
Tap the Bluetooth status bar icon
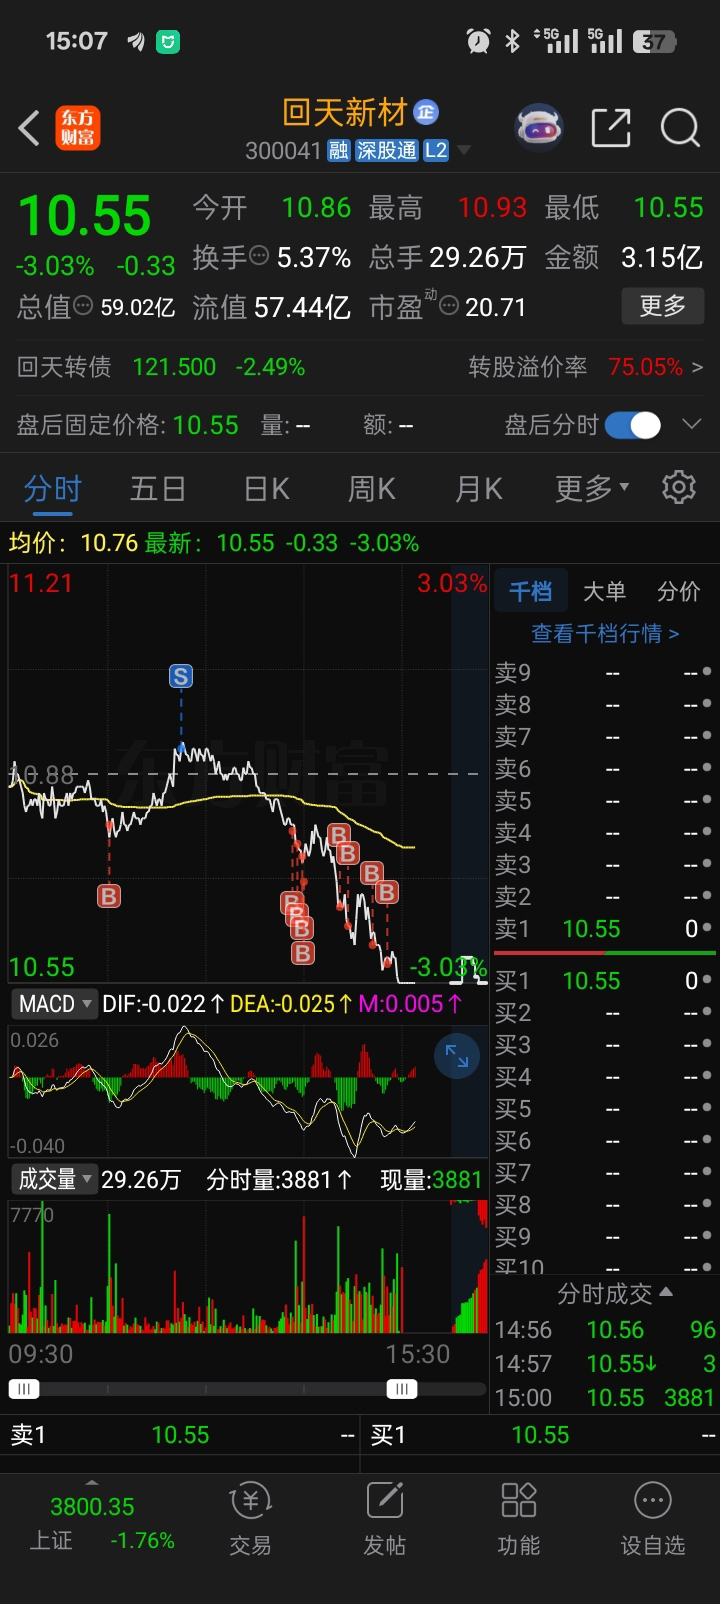512,41
